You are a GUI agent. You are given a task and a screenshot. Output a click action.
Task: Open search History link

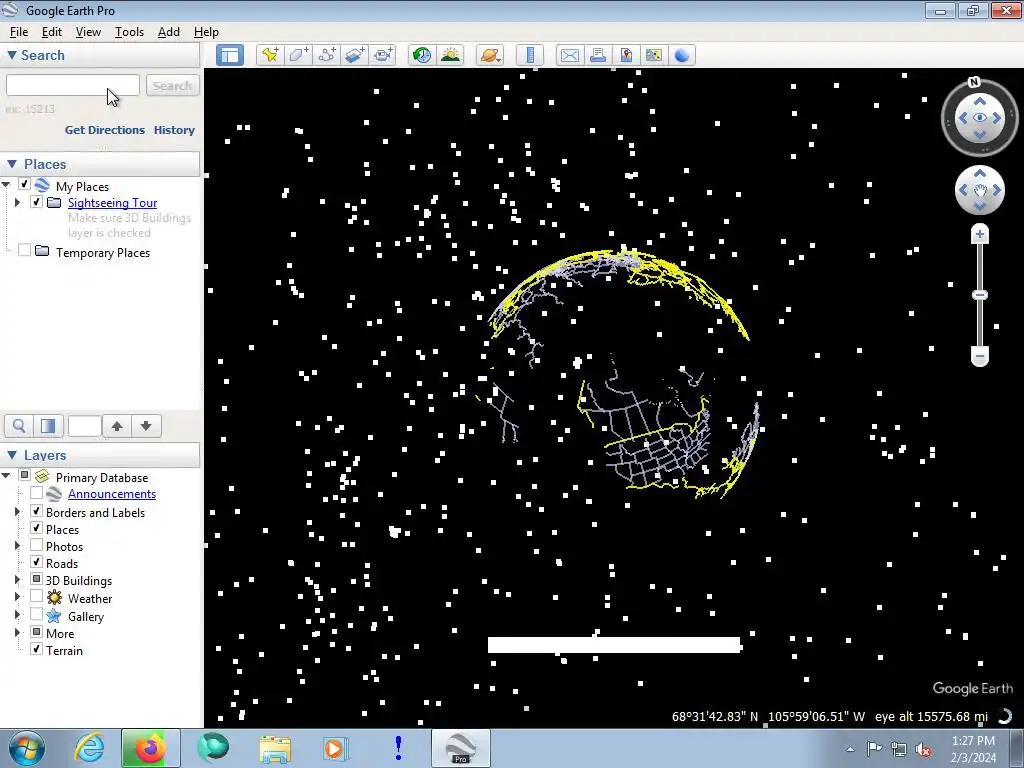coord(174,130)
